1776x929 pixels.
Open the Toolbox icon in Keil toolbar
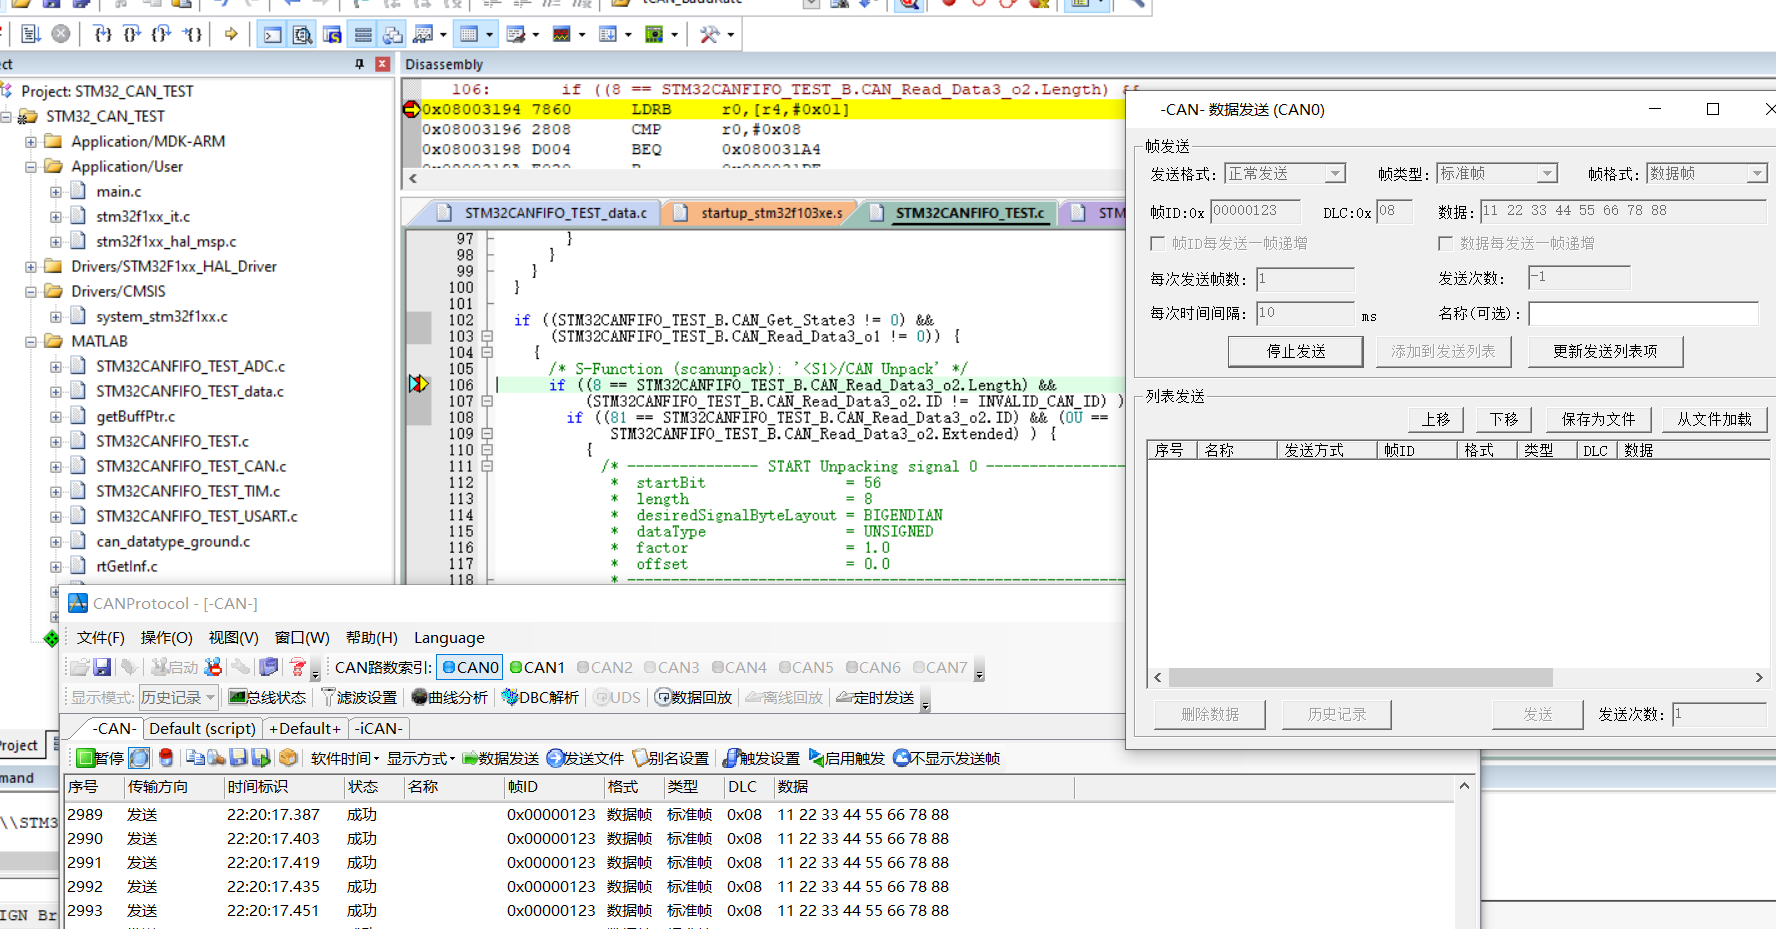(710, 34)
